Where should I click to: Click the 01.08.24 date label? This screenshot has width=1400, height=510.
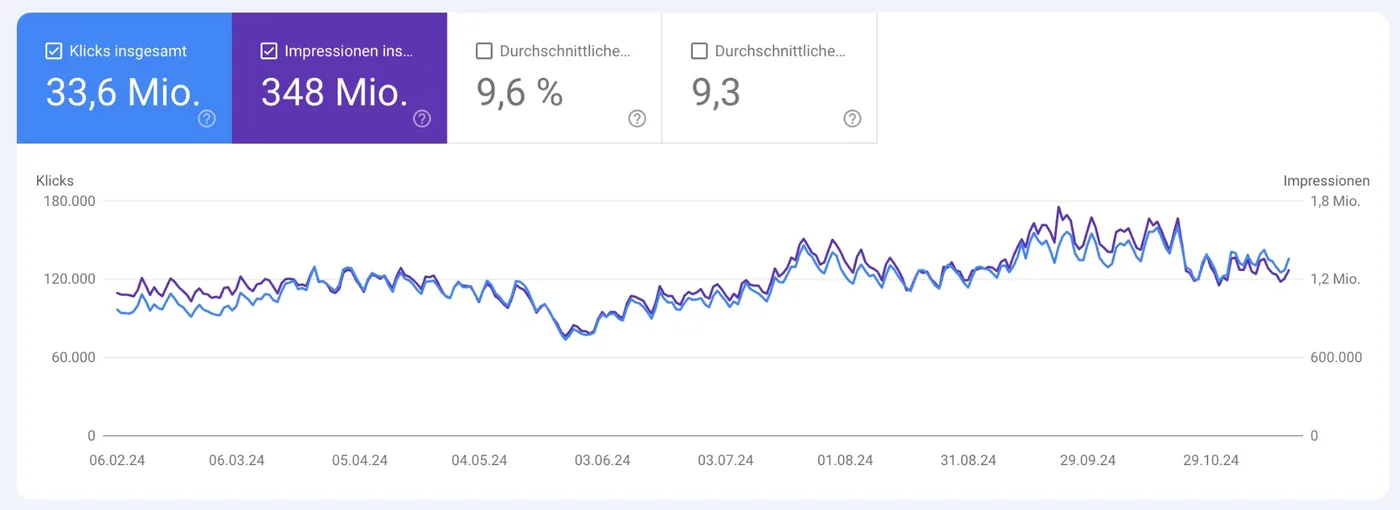[845, 461]
